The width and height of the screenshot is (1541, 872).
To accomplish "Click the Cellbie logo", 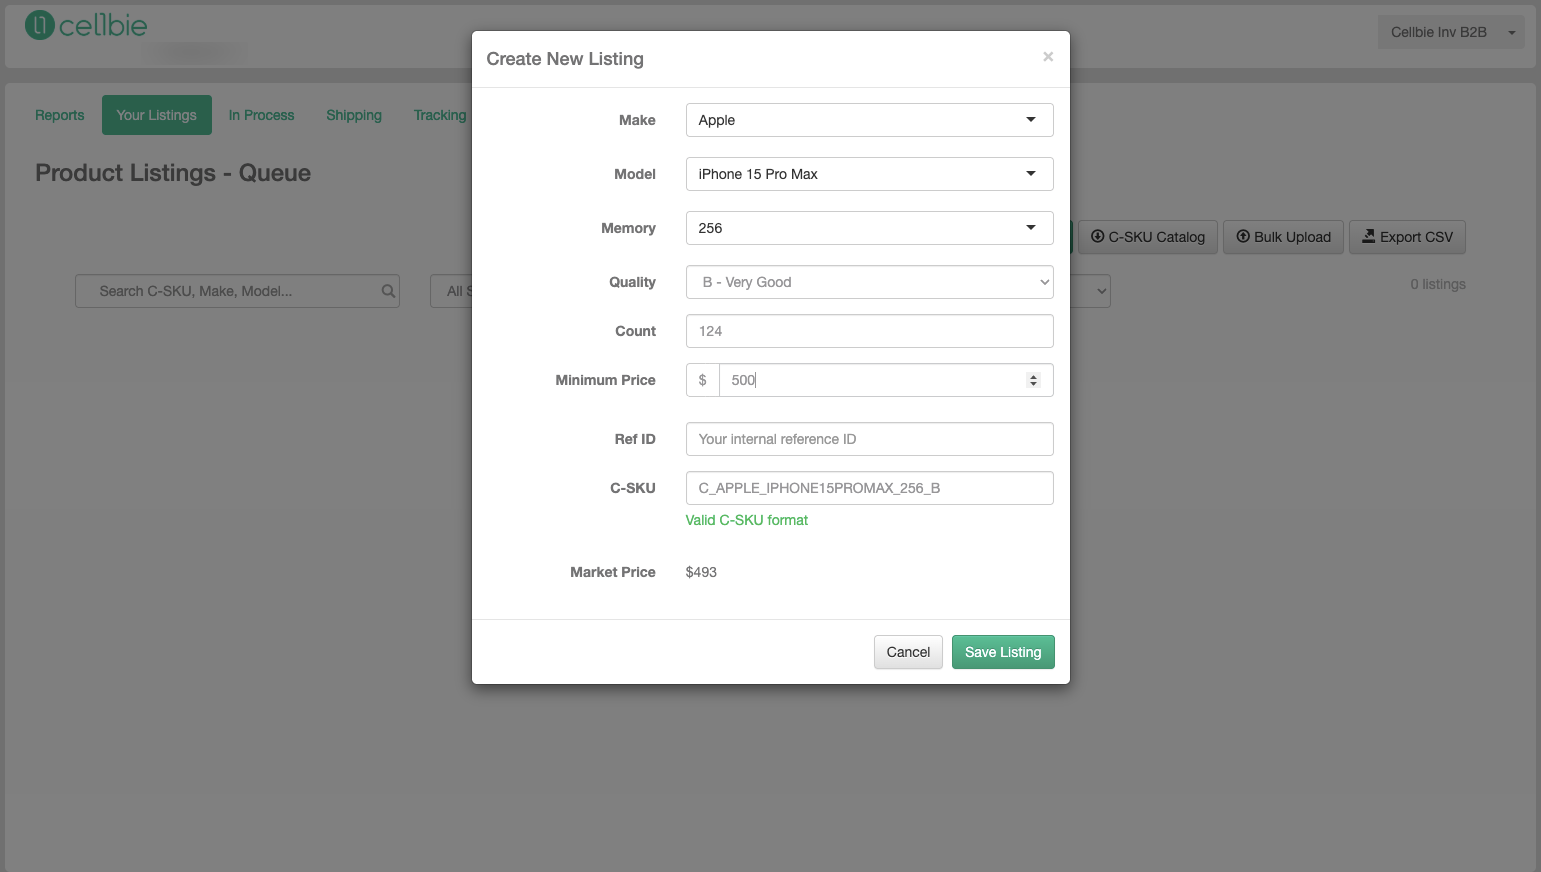I will 86,25.
